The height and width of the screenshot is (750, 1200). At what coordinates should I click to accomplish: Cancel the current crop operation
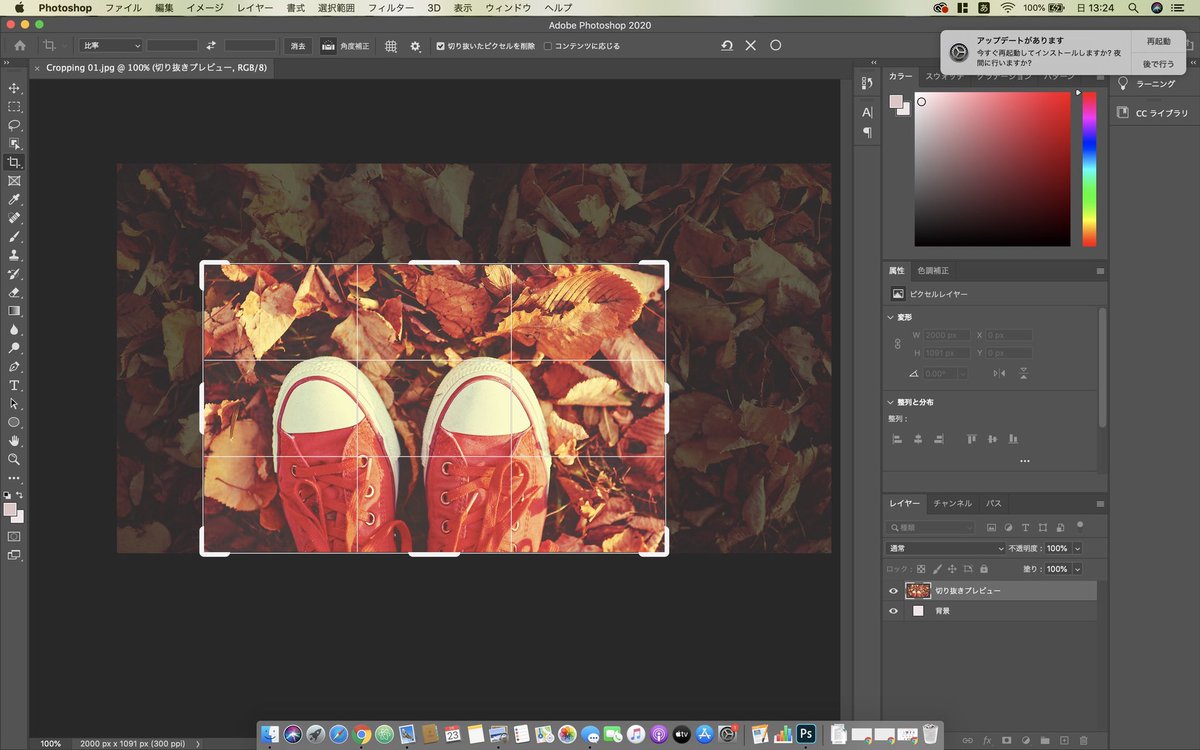751,46
